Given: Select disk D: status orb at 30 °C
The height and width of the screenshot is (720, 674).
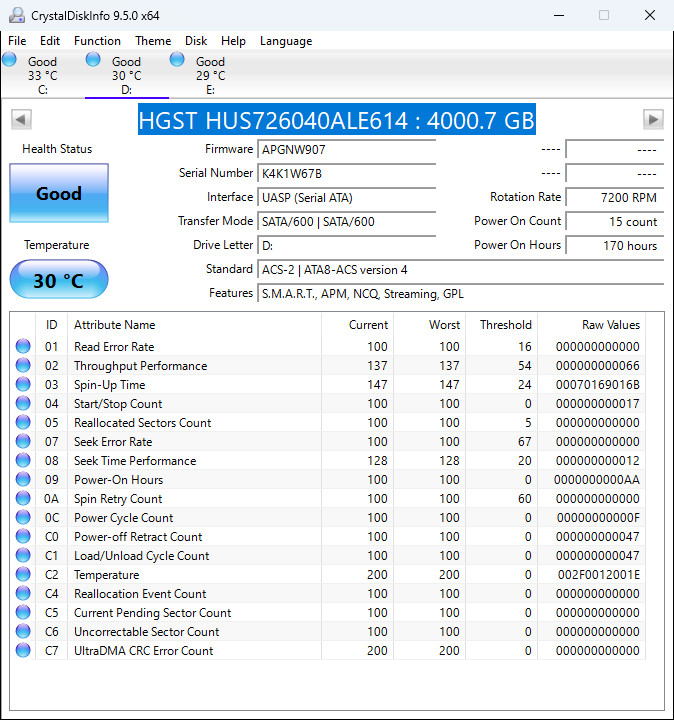Looking at the screenshot, I should click(93, 60).
